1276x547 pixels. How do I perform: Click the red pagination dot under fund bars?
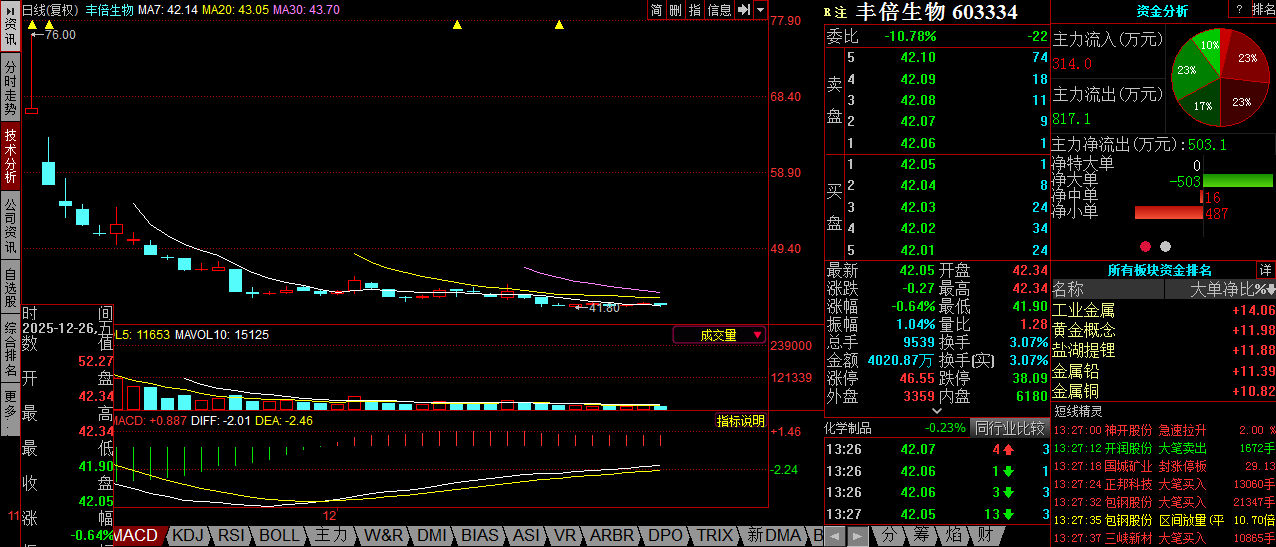pyautogui.click(x=1146, y=246)
